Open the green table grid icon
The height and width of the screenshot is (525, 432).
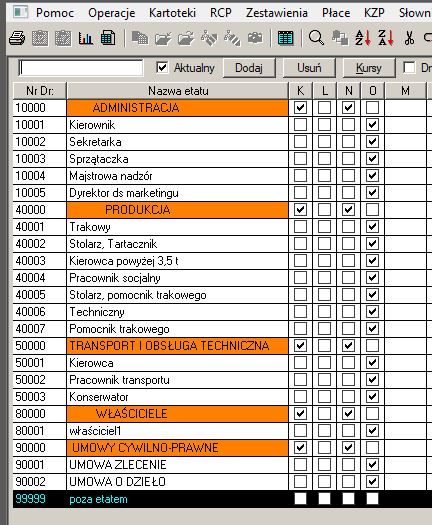tap(285, 38)
